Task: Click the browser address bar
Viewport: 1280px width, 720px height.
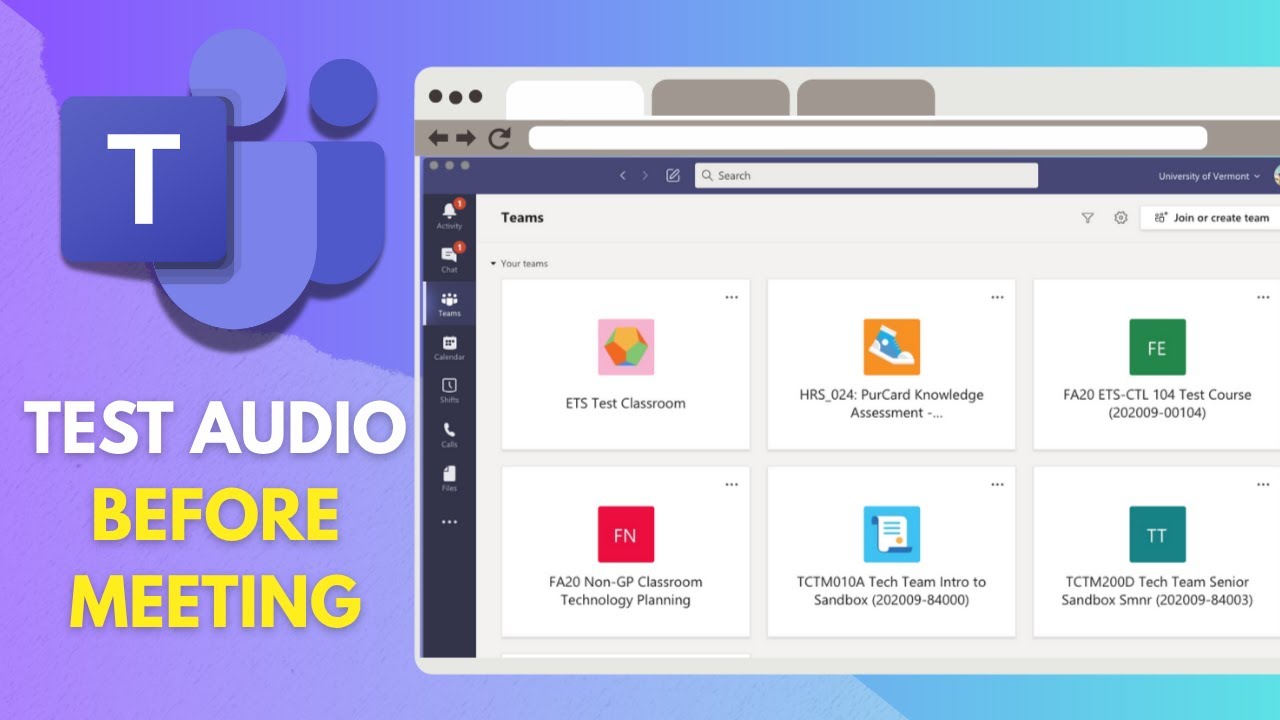Action: (868, 138)
